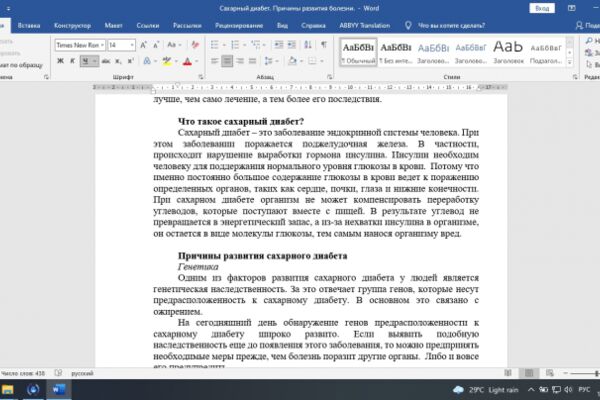
Task: Toggle center alignment
Action: pos(227,61)
